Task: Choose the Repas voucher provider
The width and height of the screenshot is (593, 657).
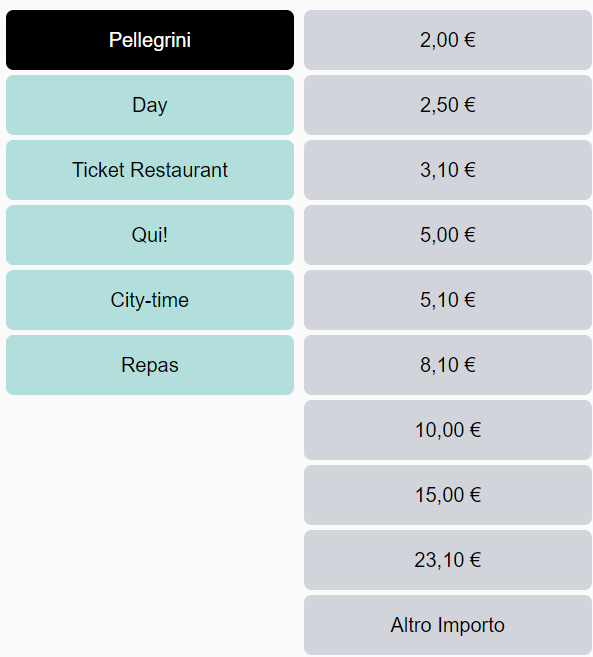Action: tap(150, 365)
